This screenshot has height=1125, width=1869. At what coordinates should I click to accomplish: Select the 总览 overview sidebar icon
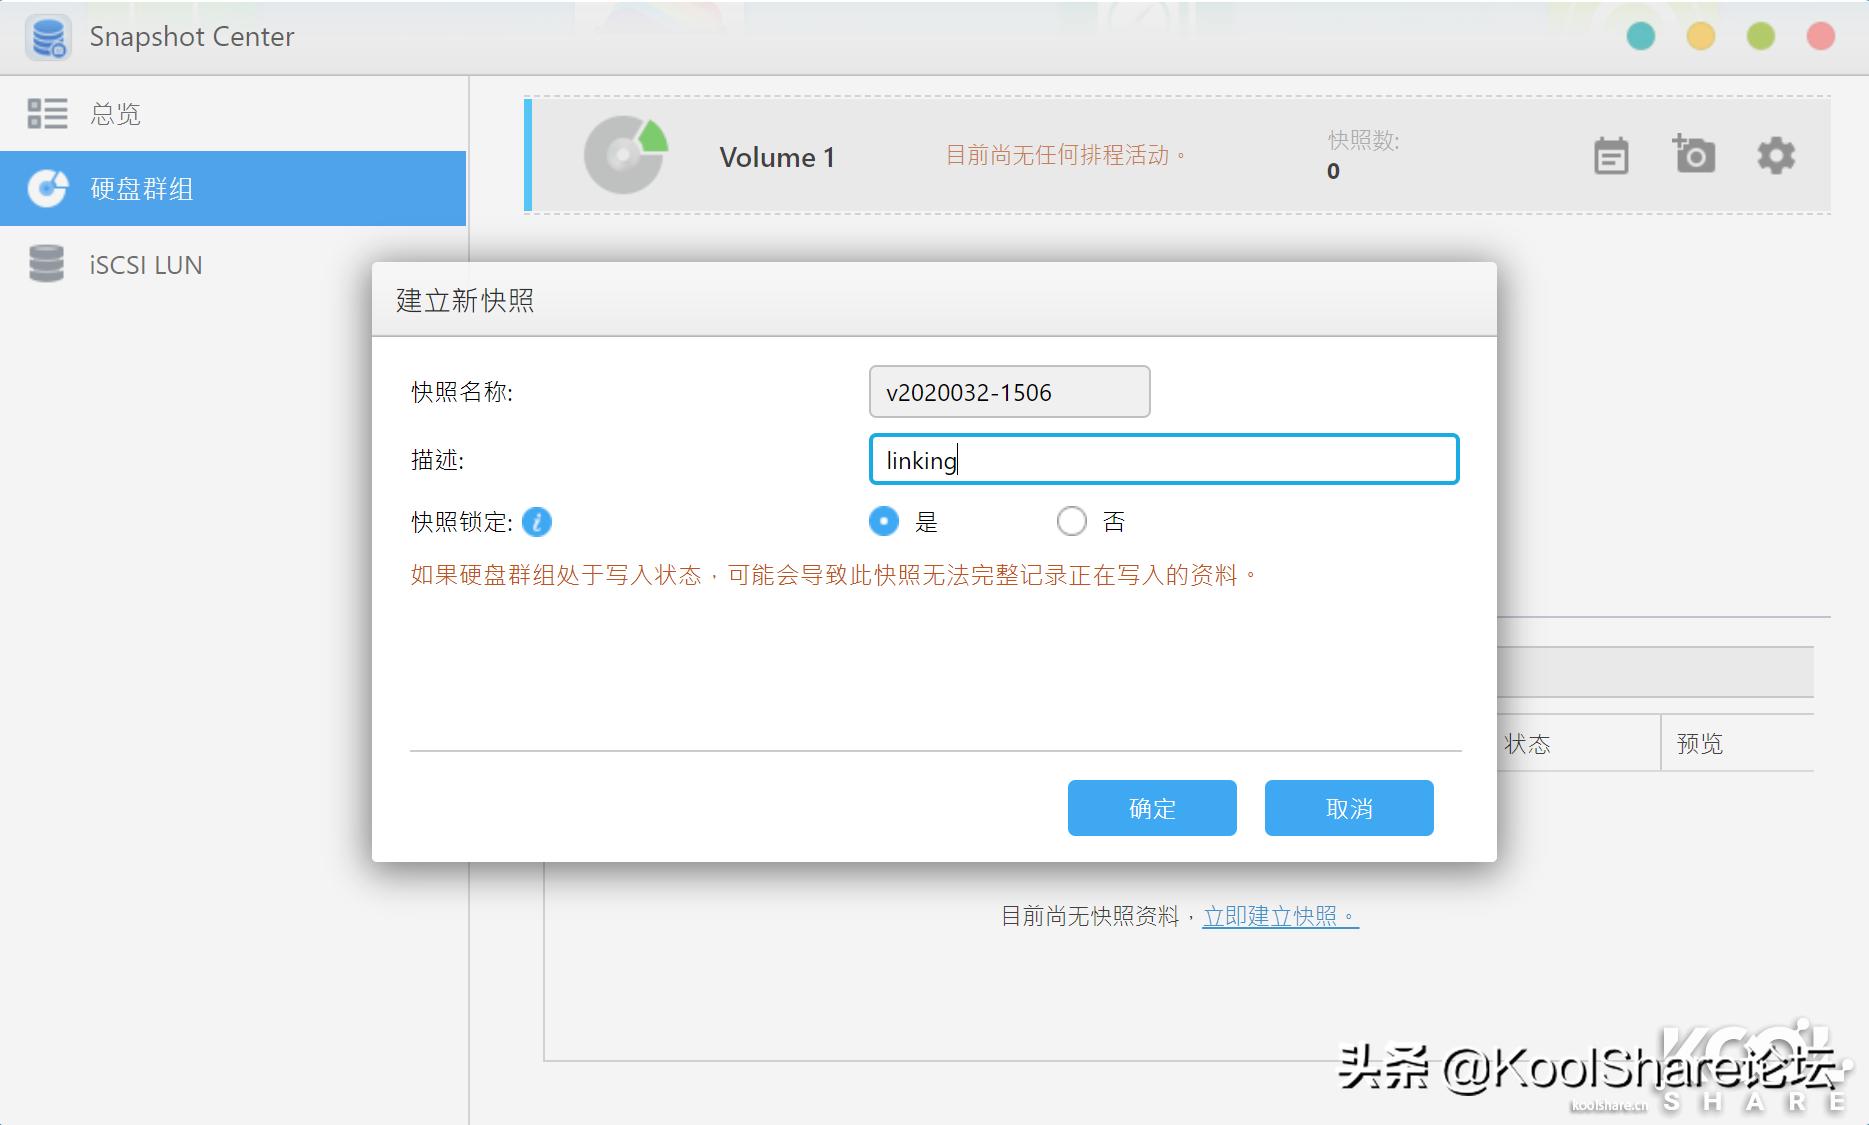tap(46, 113)
